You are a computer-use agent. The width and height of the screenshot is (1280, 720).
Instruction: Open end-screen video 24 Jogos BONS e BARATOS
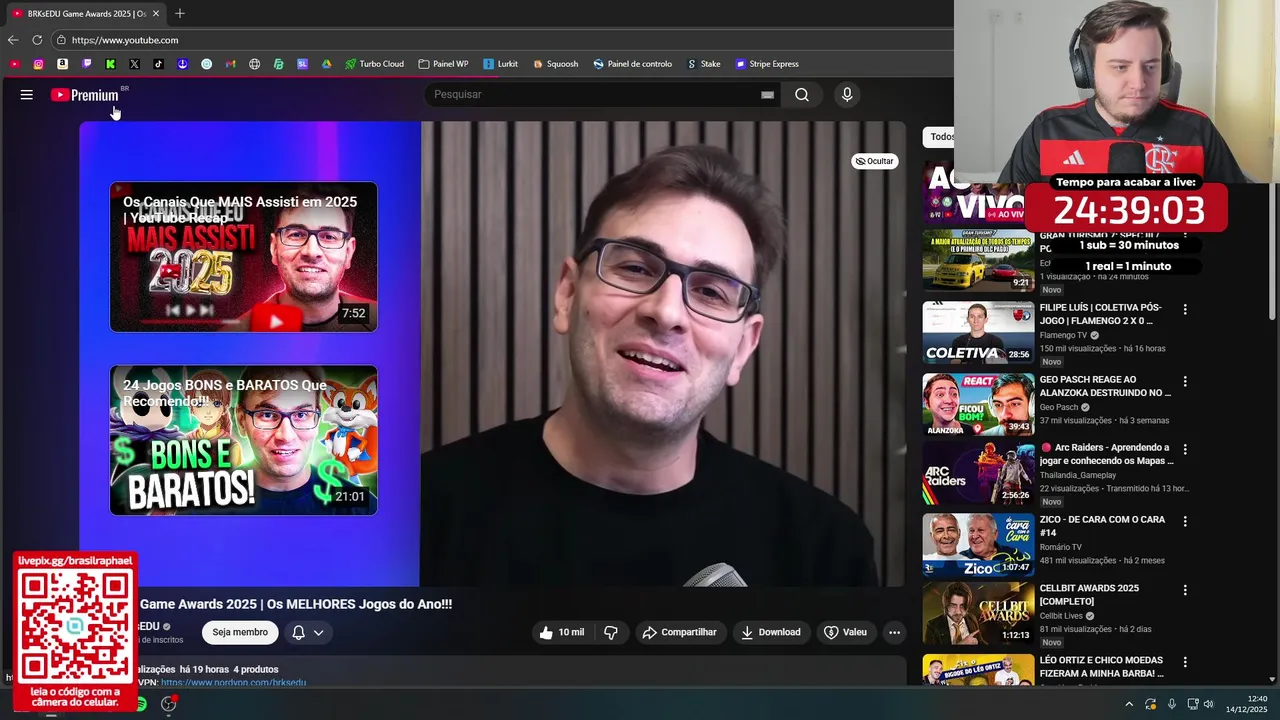click(x=243, y=440)
